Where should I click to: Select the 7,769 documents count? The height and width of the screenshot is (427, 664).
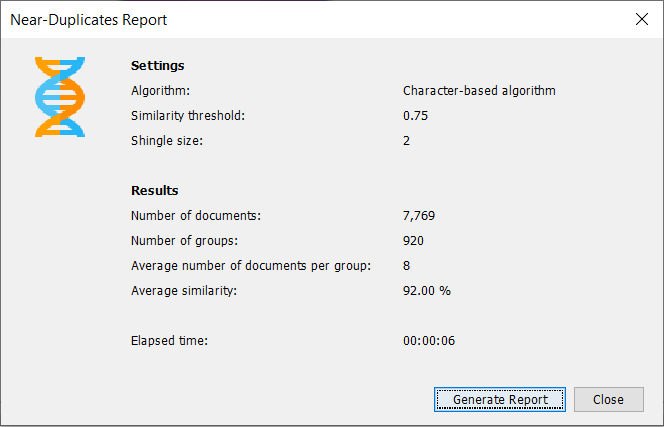coord(419,215)
